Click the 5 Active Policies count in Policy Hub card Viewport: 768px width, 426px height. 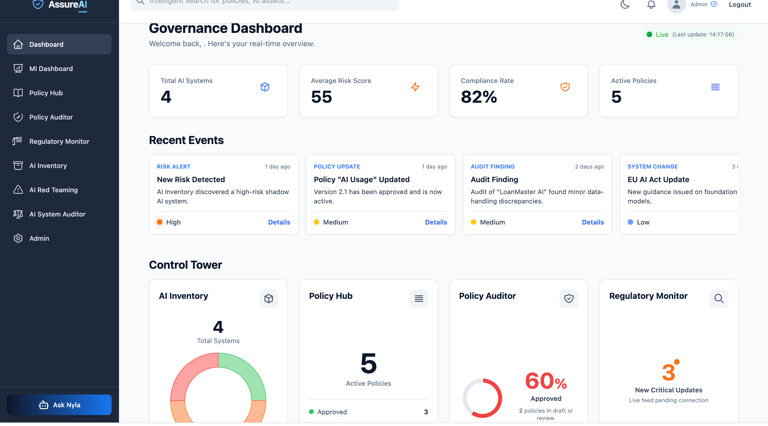368,364
